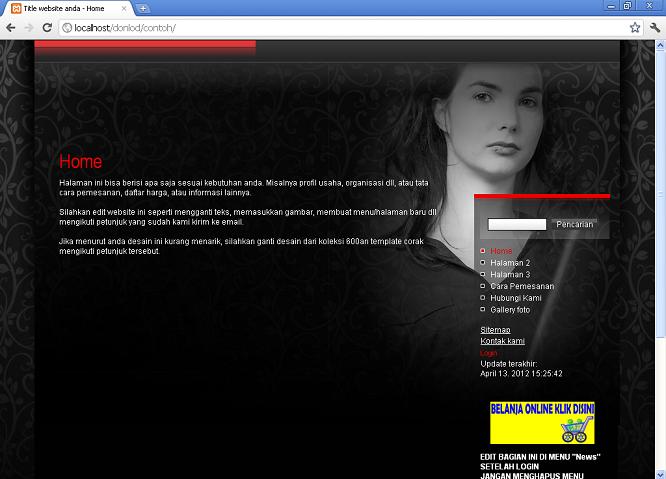Restore down the browser window
This screenshot has height=479, width=666.
tap(627, 6)
